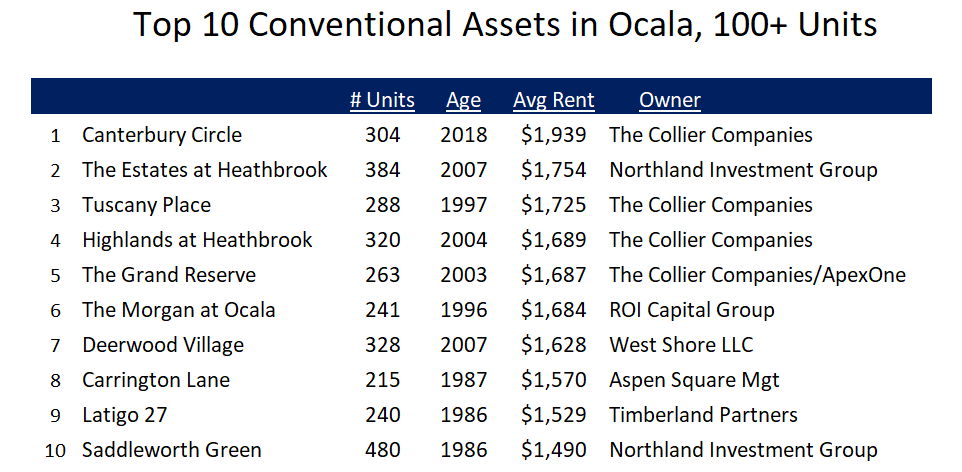Click the Timberland Partners owner entry

[x=704, y=415]
